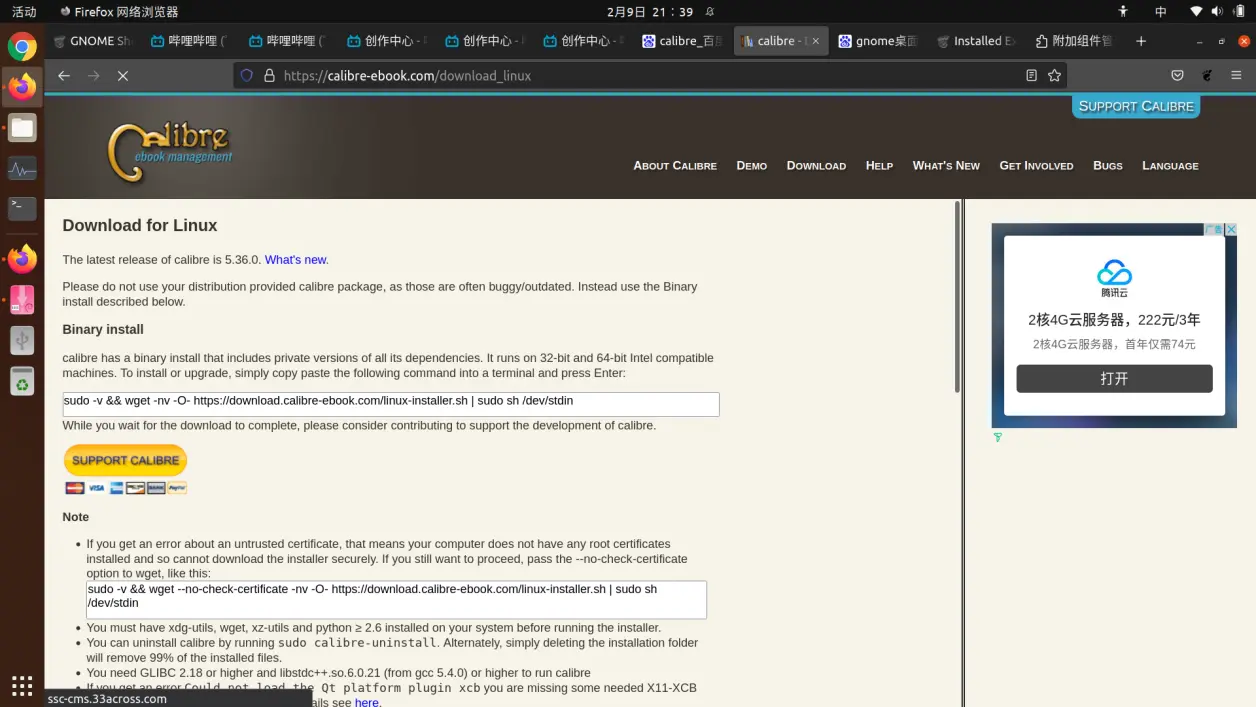Click the GNOME Shell extension foot icon
This screenshot has height=707, width=1256.
tap(1207, 75)
